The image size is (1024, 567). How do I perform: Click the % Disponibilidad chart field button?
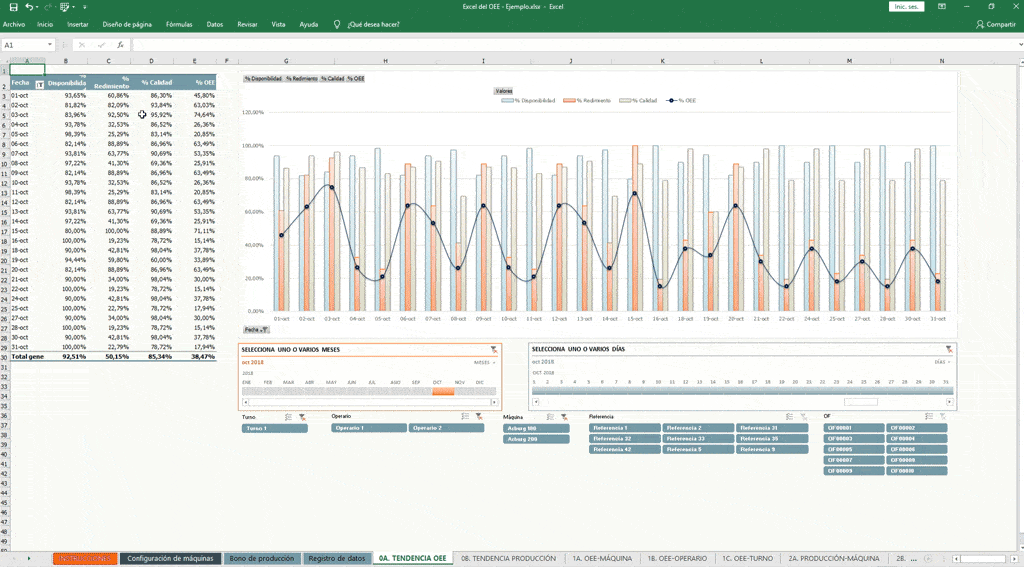click(x=263, y=78)
